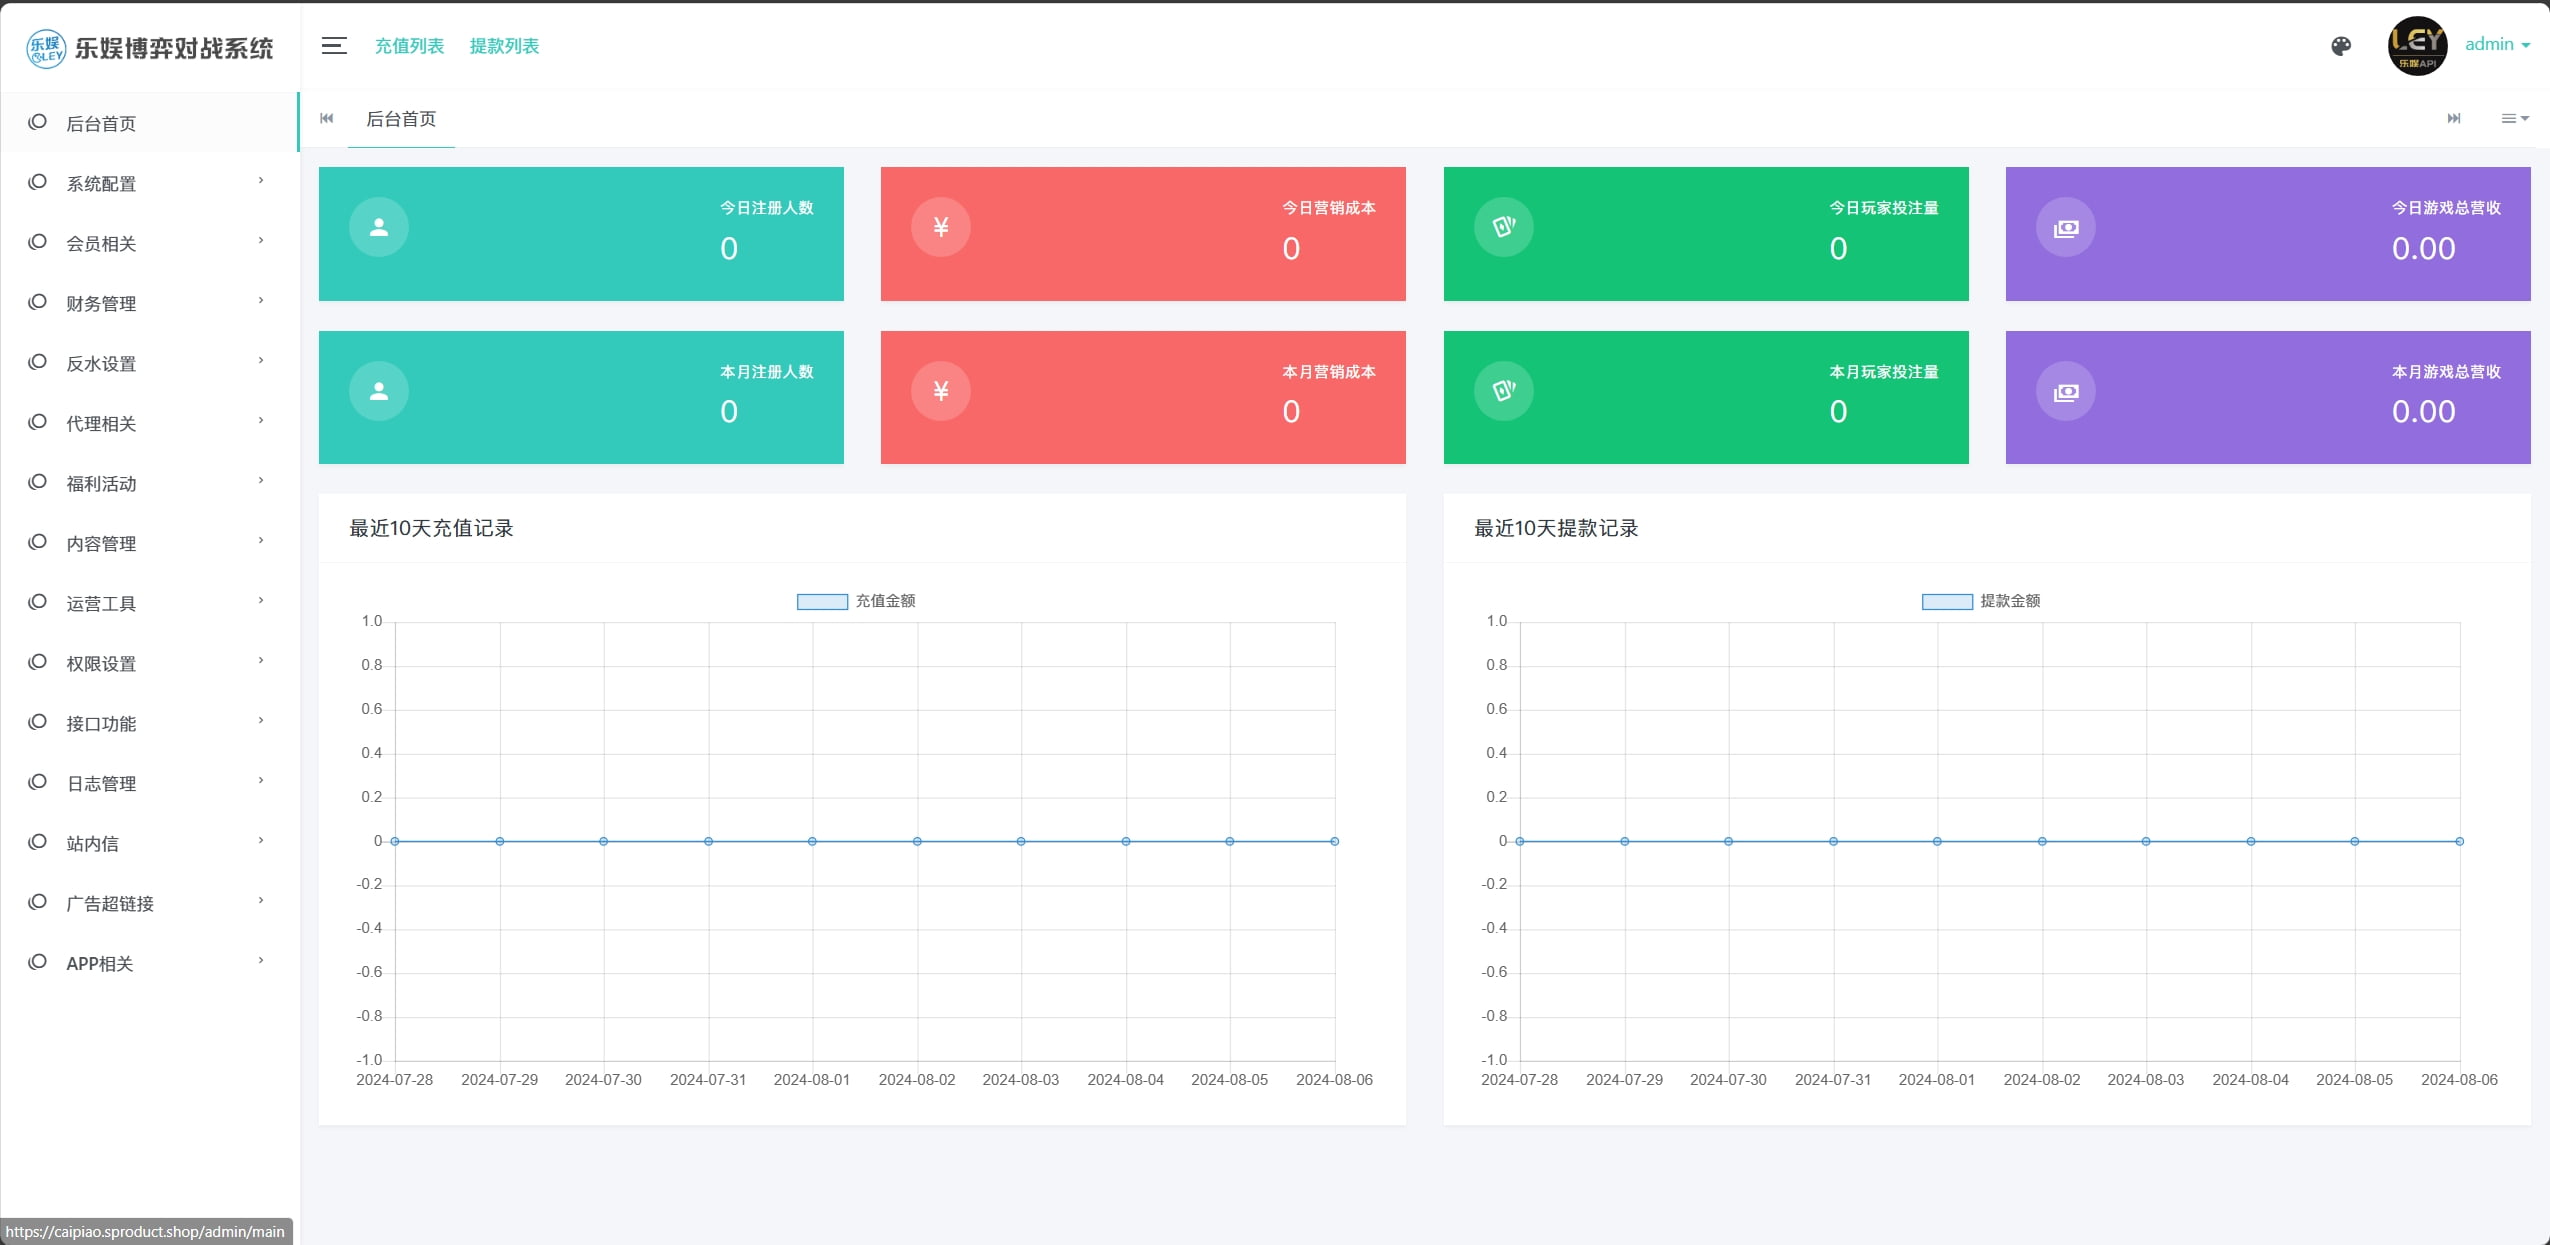Click the money icon on 本月游戏总营收 card
2550x1245 pixels.
point(2066,391)
